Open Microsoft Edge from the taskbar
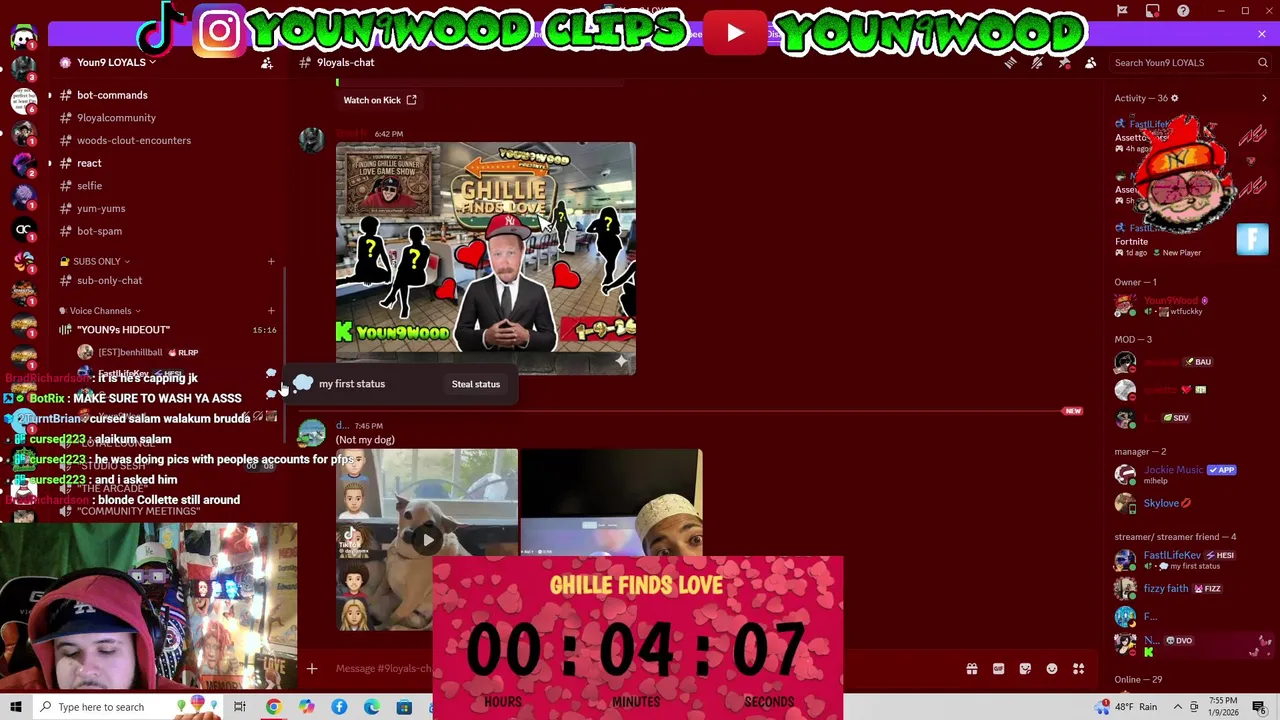This screenshot has width=1280, height=720. coord(372,707)
